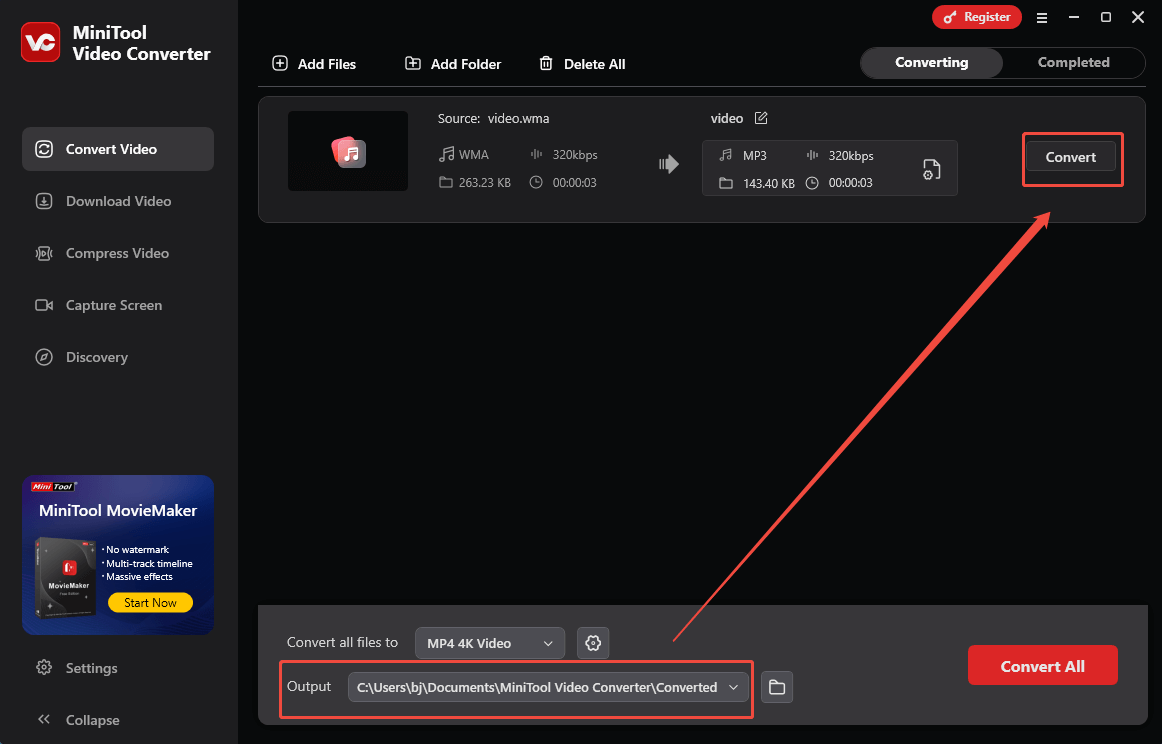Edit the output file name with the pencil icon

click(761, 118)
